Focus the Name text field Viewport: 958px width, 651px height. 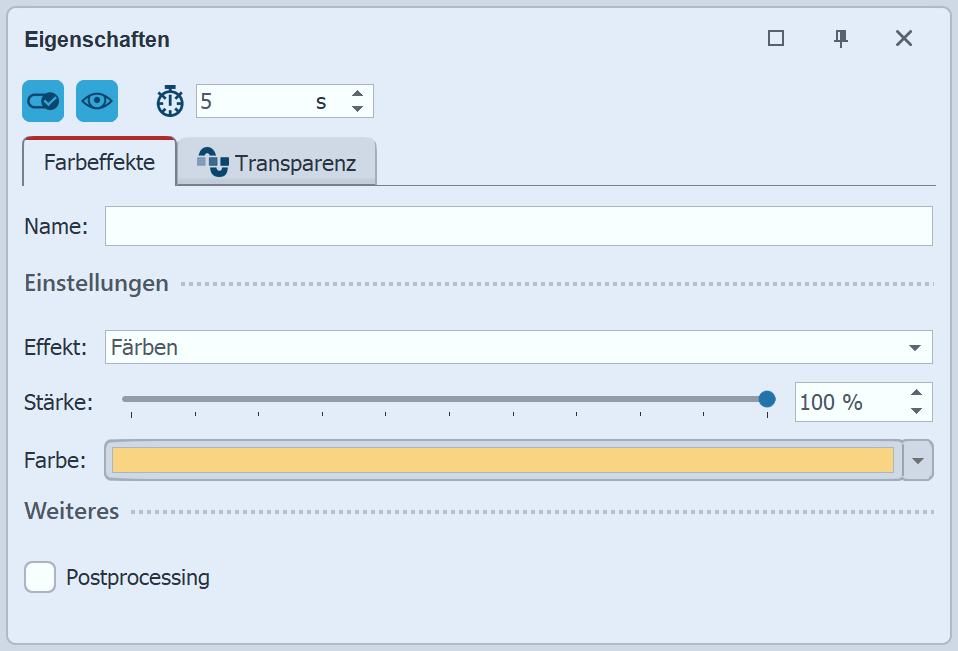click(x=518, y=226)
